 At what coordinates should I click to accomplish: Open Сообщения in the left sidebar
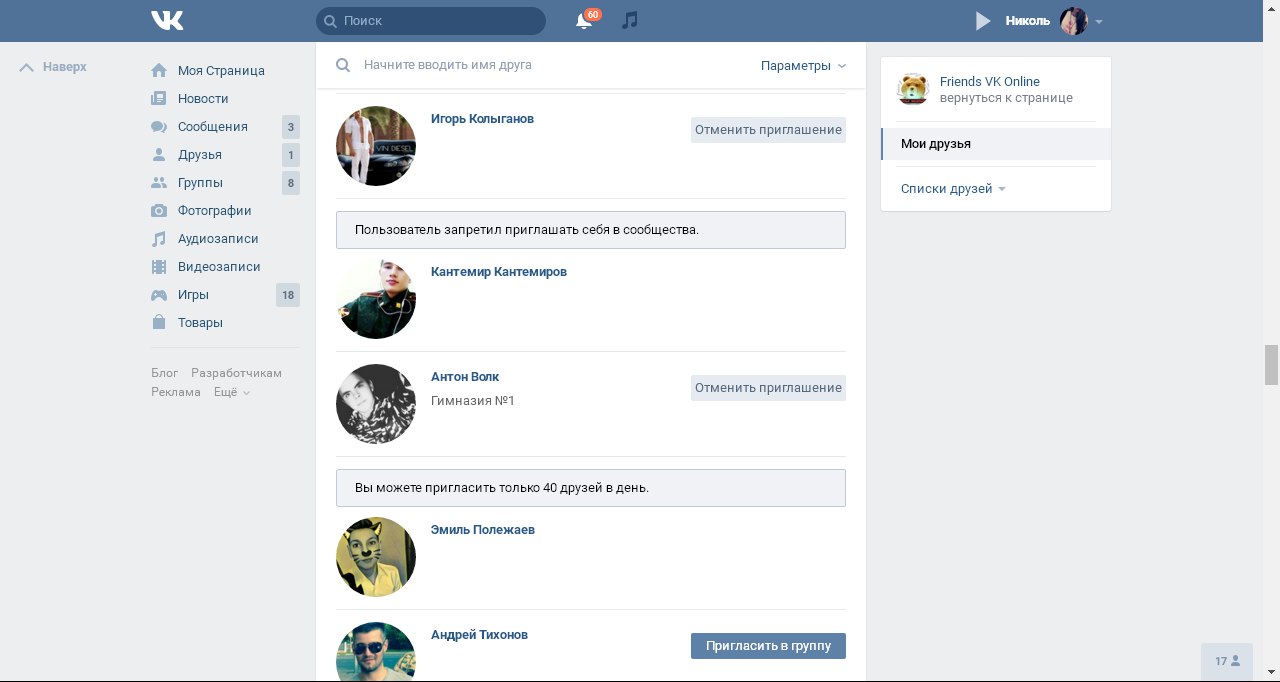pos(212,127)
